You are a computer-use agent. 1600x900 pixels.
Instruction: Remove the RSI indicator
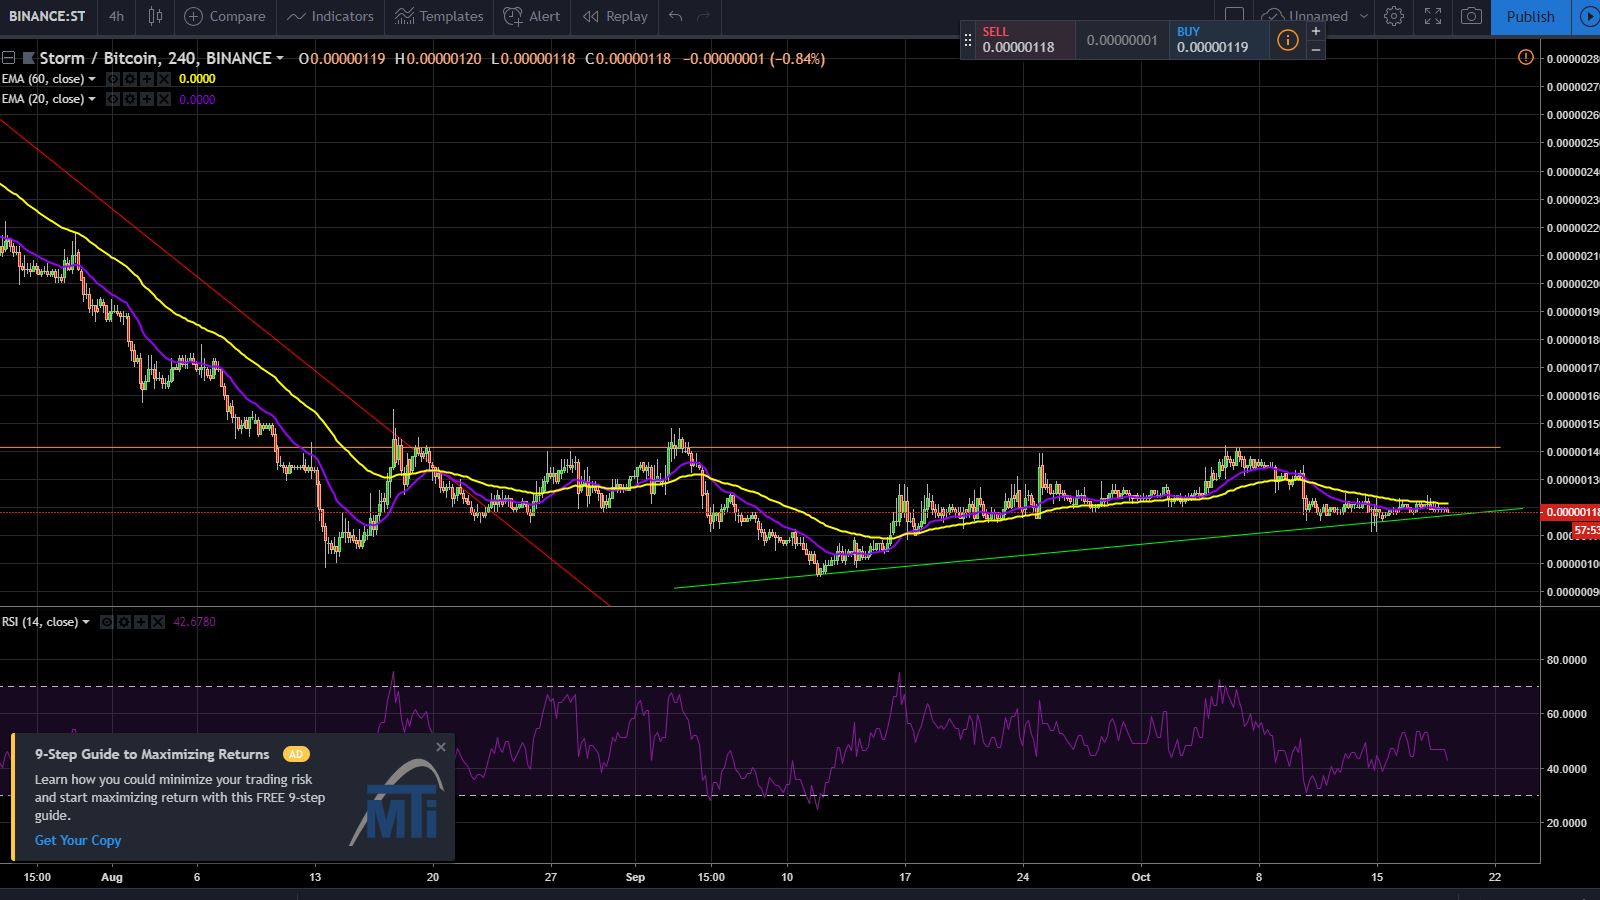click(158, 622)
